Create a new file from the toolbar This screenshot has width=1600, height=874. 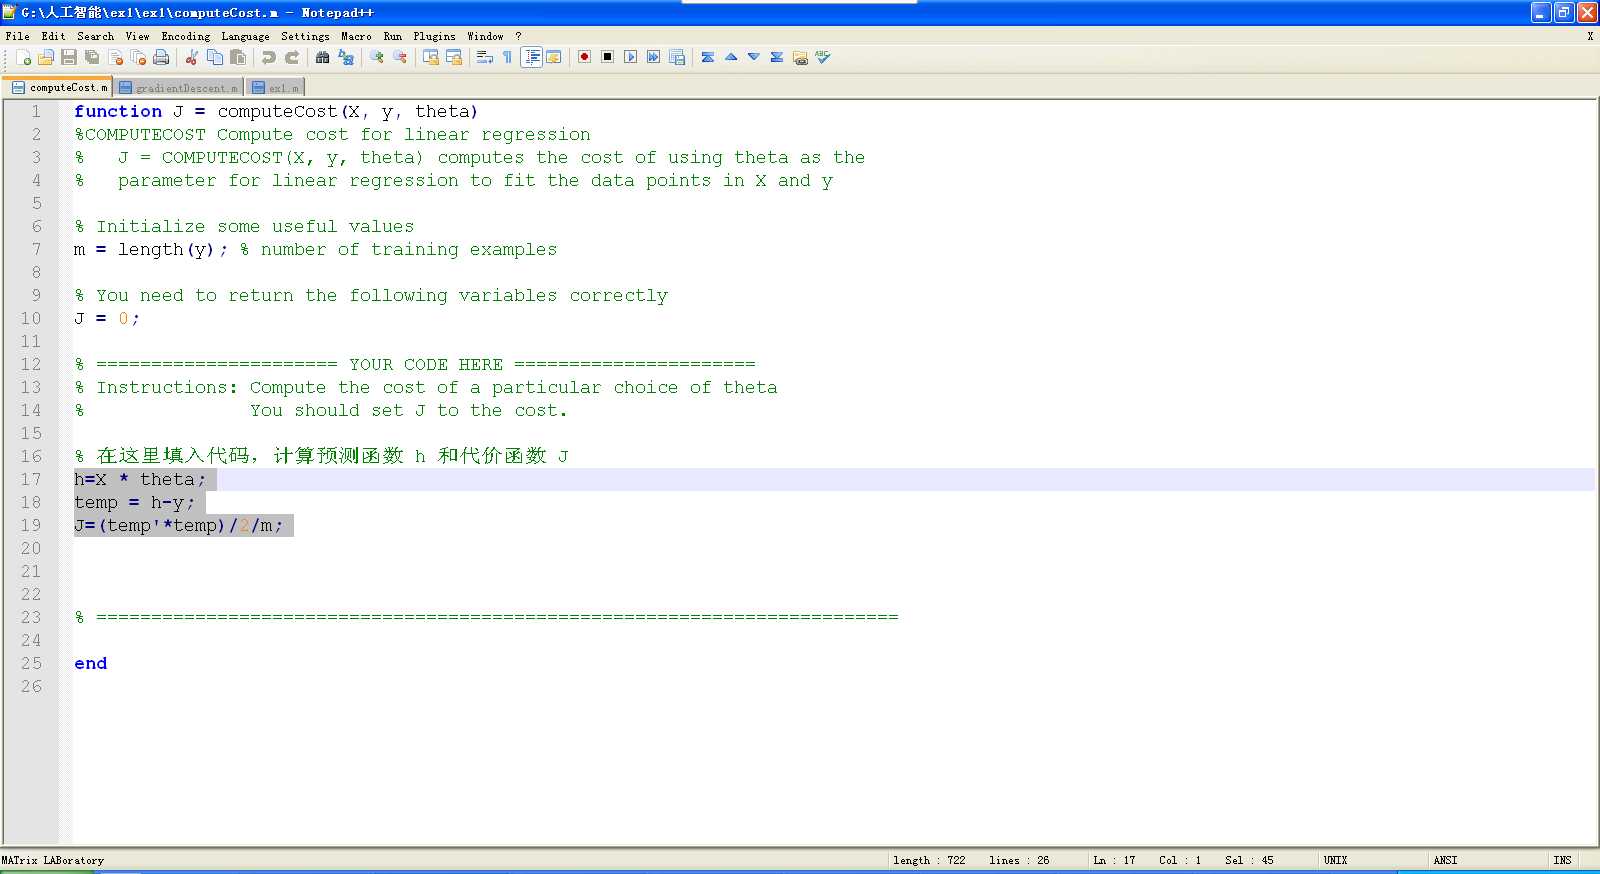[23, 58]
